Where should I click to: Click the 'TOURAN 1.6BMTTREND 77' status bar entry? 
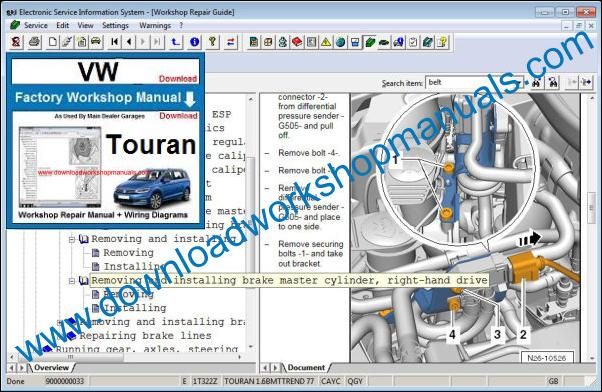[x=269, y=381]
